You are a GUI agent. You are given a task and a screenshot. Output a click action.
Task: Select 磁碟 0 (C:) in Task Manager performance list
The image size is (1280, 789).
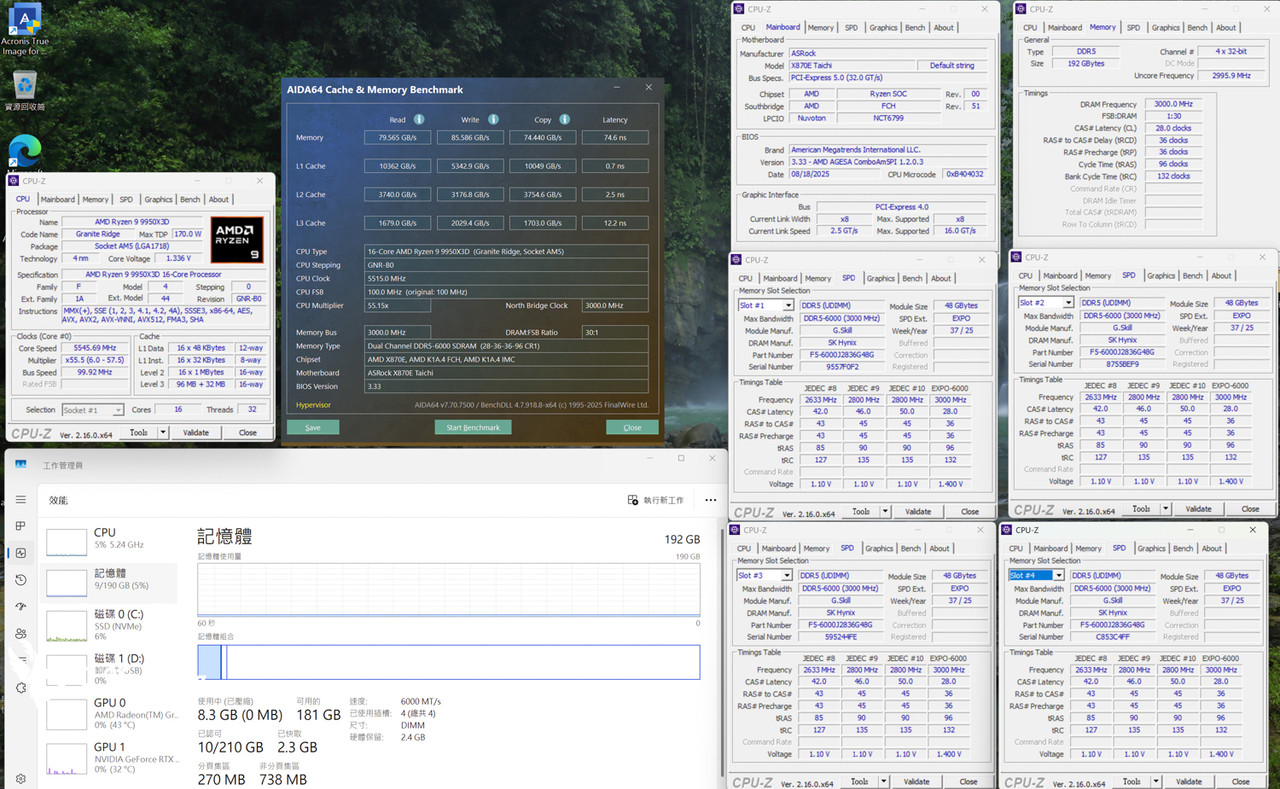point(110,624)
